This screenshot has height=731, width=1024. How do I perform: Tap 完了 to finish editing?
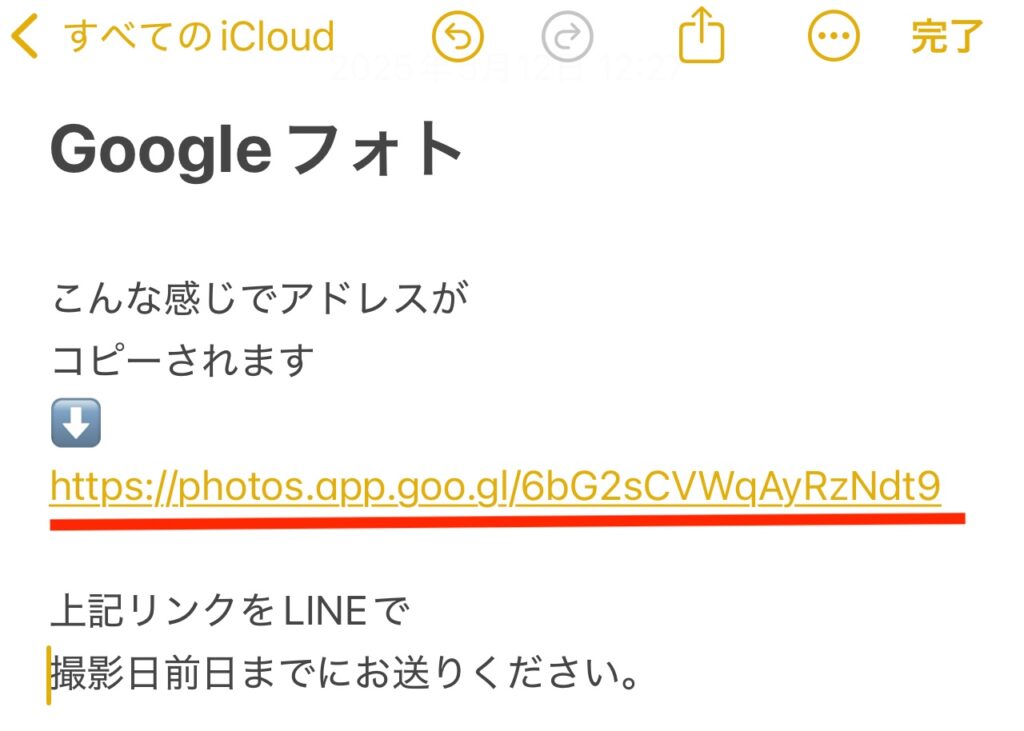click(947, 37)
